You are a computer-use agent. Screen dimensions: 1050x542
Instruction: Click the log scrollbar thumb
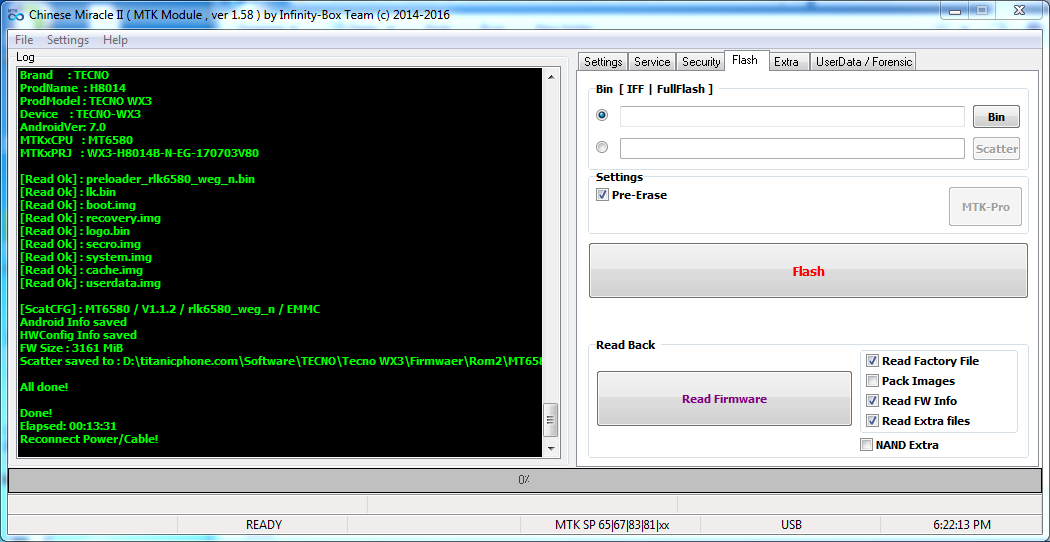coord(550,420)
